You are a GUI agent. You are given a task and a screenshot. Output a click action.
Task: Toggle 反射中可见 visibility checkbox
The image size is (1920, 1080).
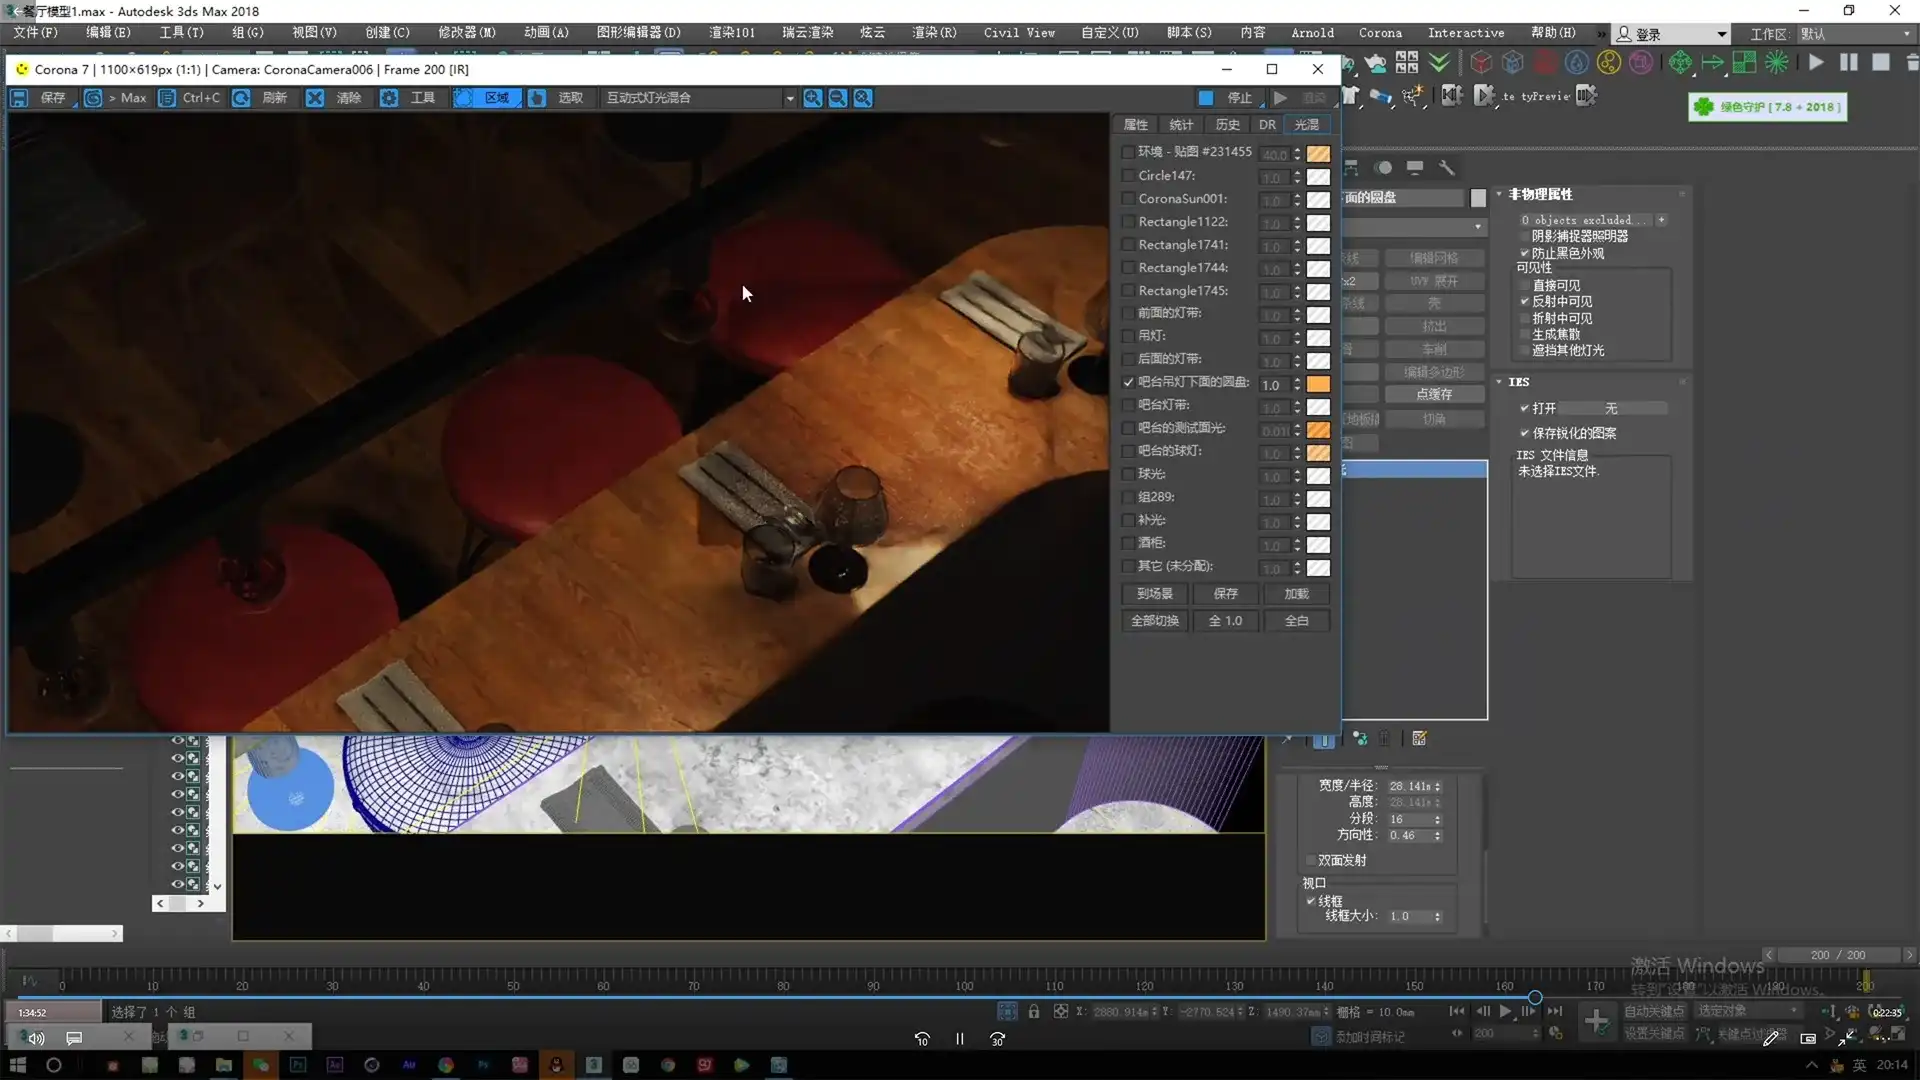click(1525, 301)
